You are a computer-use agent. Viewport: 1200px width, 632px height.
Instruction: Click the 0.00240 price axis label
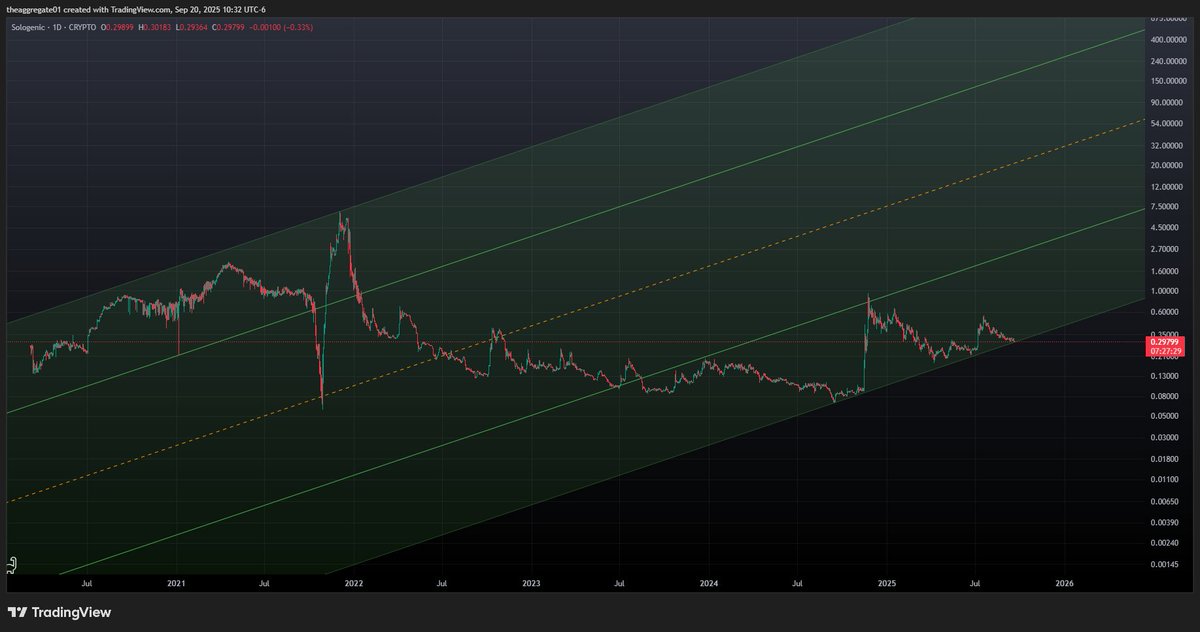tap(1167, 543)
